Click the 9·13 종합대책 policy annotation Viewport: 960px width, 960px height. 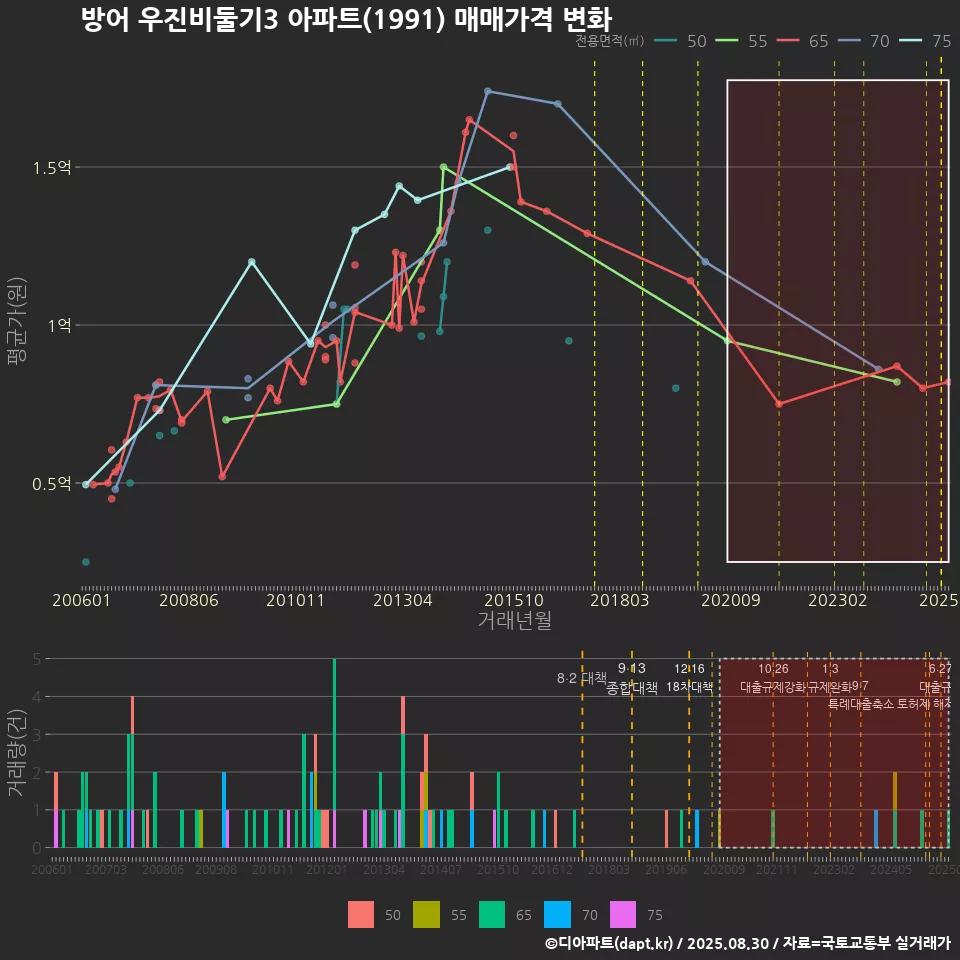632,678
